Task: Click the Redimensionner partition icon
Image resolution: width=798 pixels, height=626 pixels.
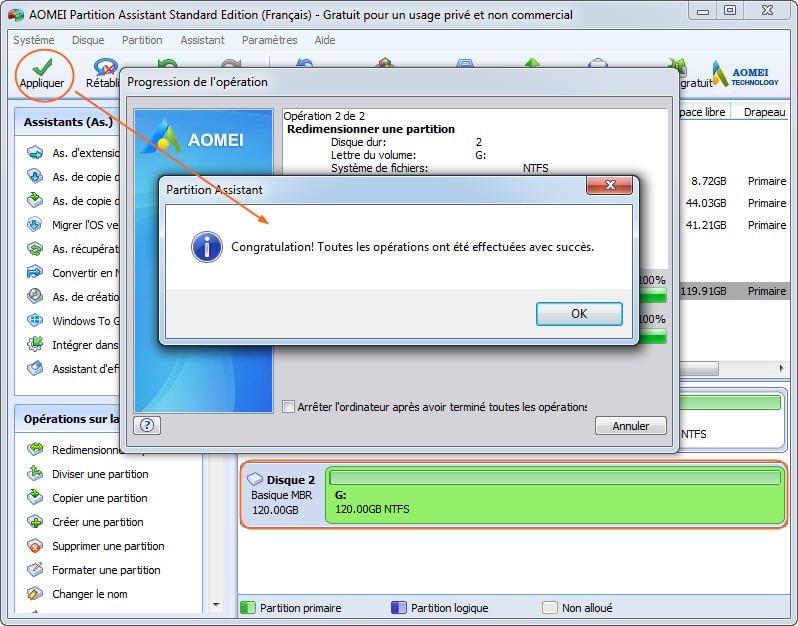Action: pos(35,449)
